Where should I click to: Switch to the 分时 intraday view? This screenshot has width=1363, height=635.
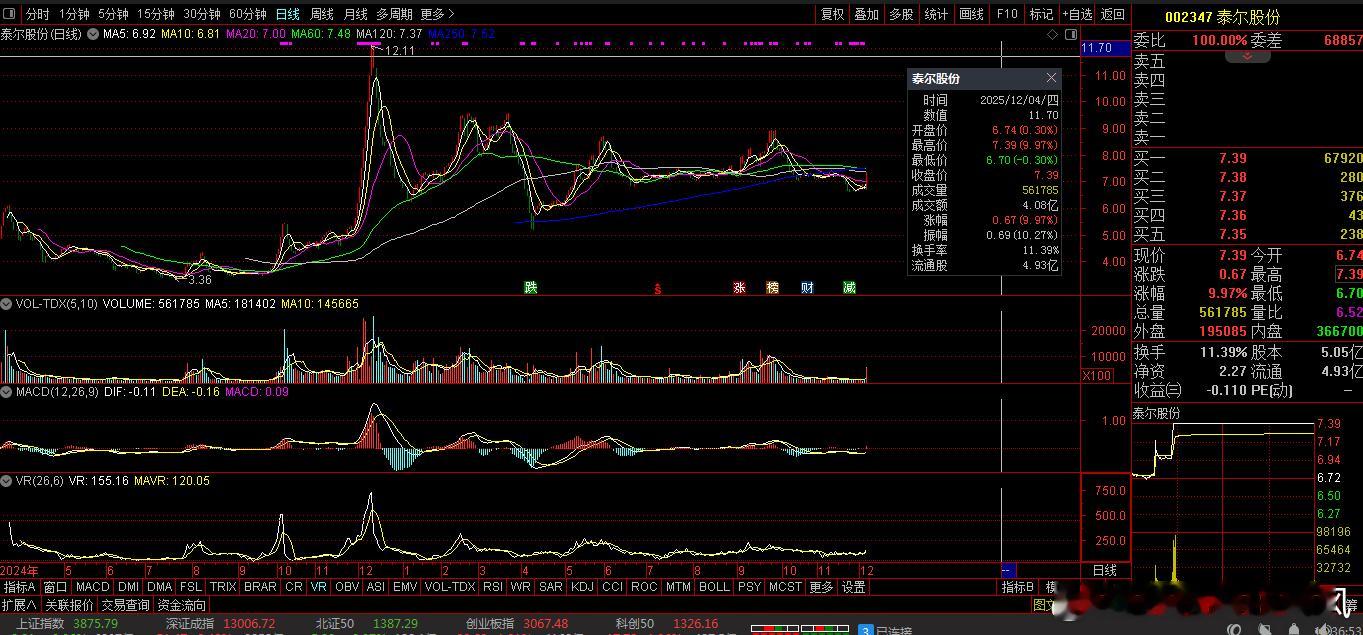(37, 14)
